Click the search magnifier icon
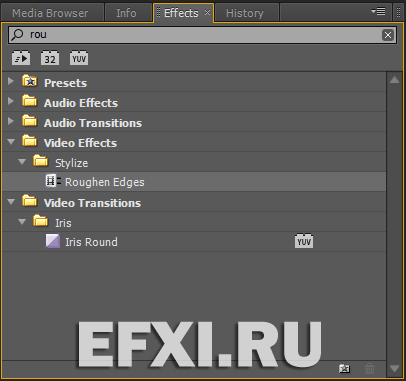The height and width of the screenshot is (381, 406). (17, 35)
